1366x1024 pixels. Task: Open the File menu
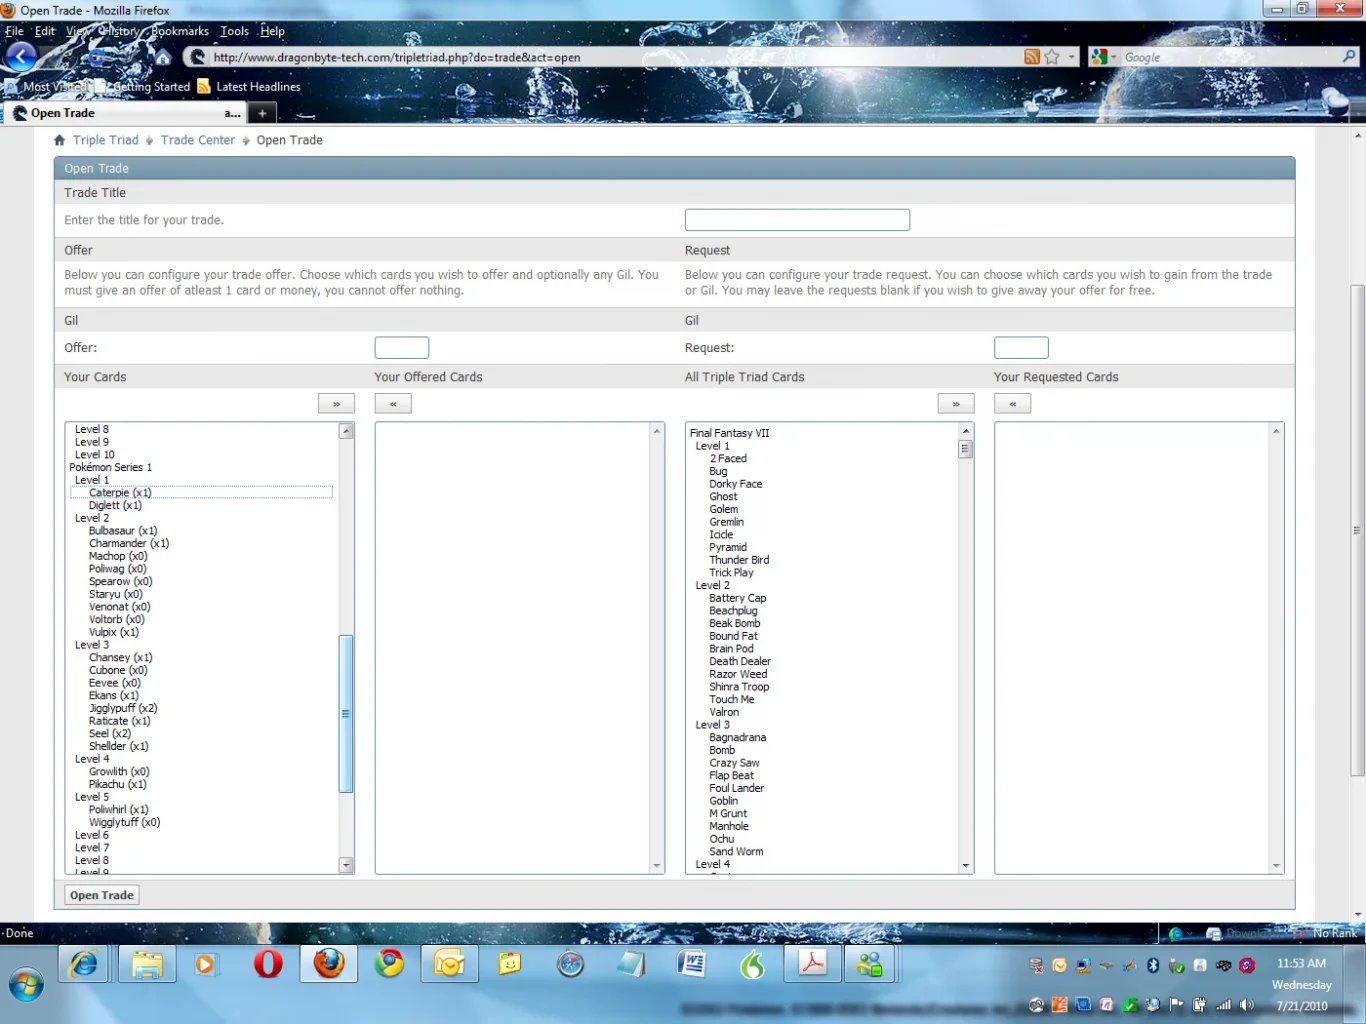(14, 31)
